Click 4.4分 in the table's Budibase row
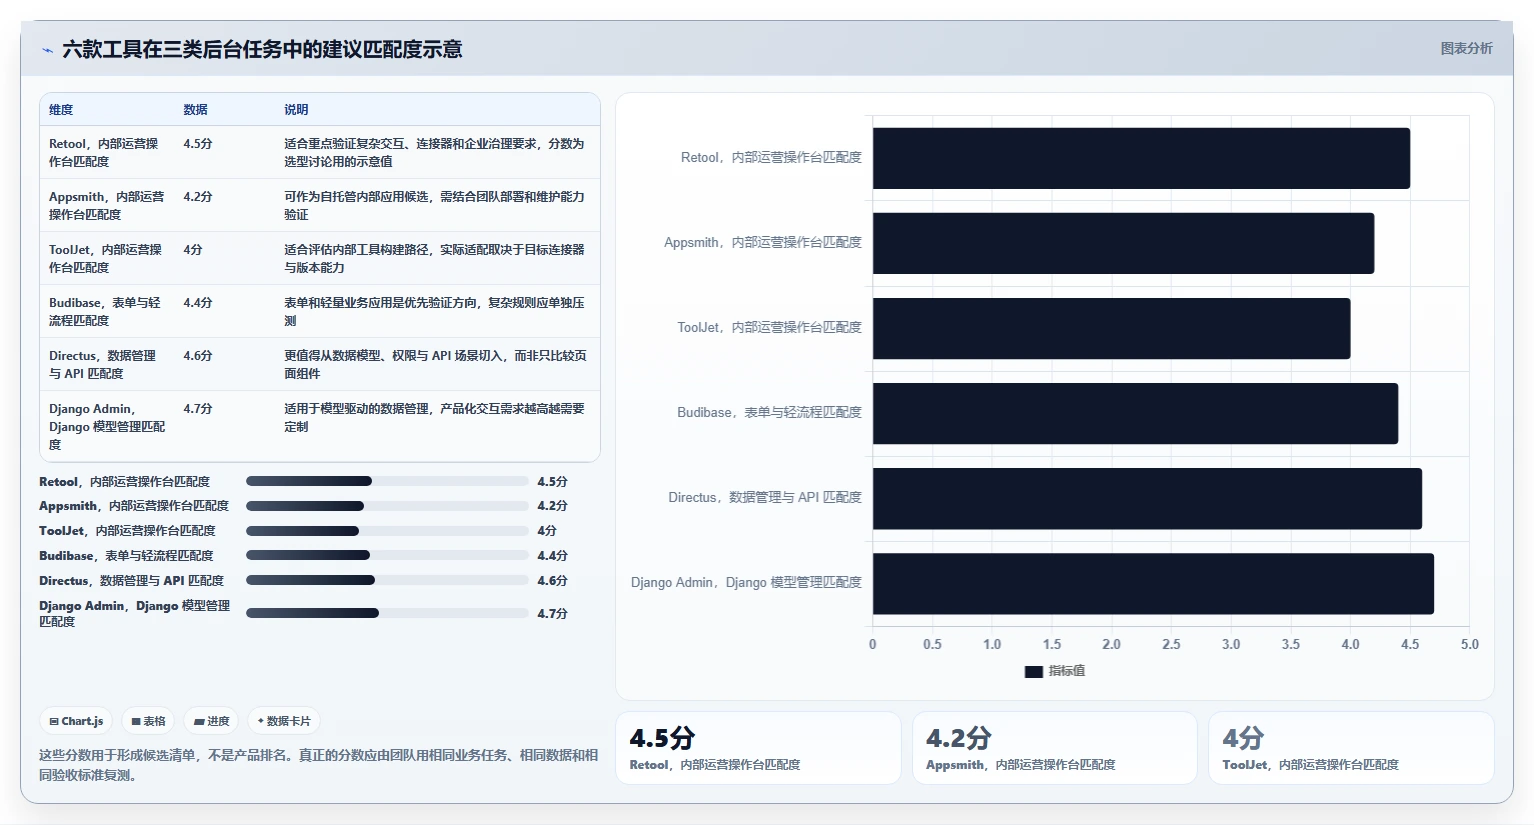This screenshot has height=825, width=1534. pos(198,303)
